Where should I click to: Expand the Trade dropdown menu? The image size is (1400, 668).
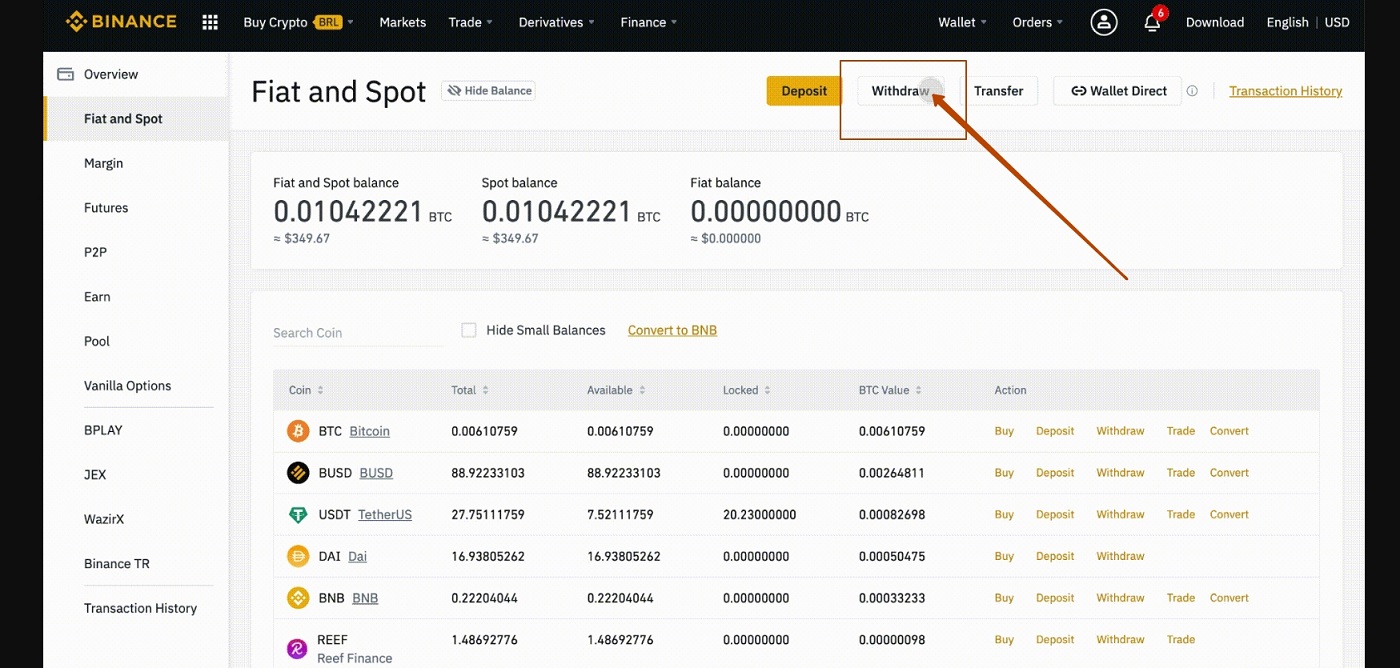coord(470,22)
